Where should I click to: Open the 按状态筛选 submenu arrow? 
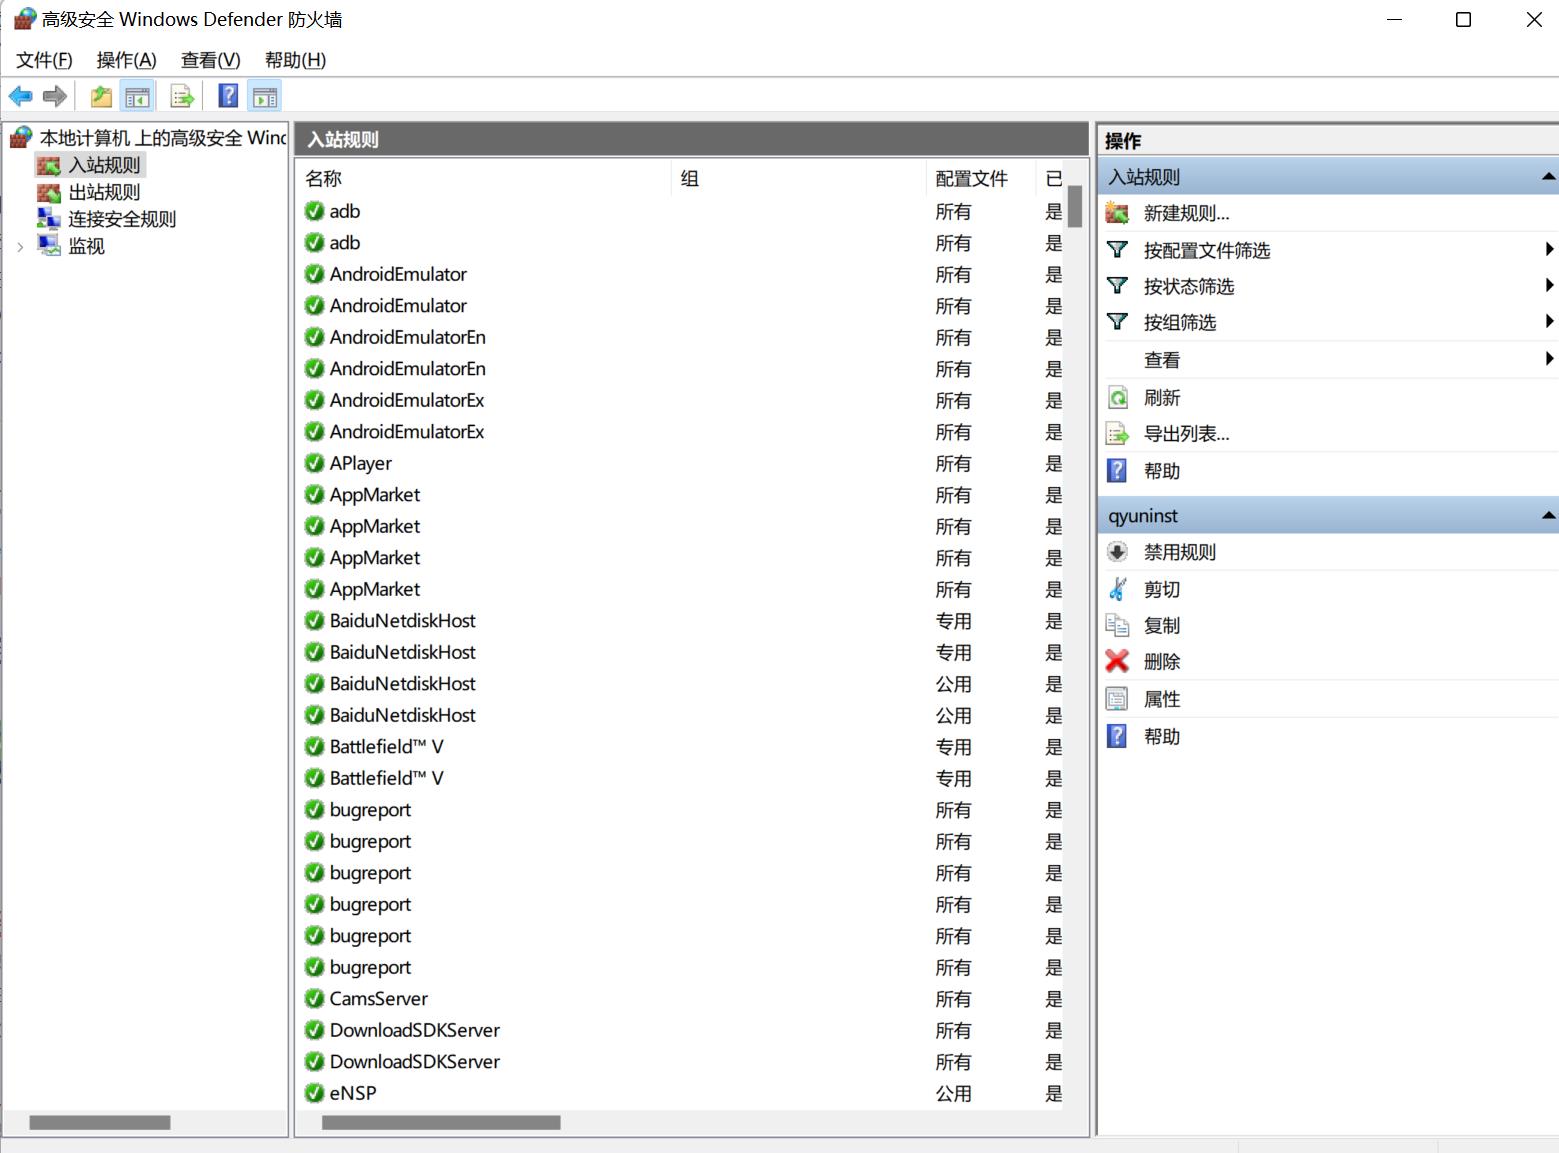pos(1549,285)
